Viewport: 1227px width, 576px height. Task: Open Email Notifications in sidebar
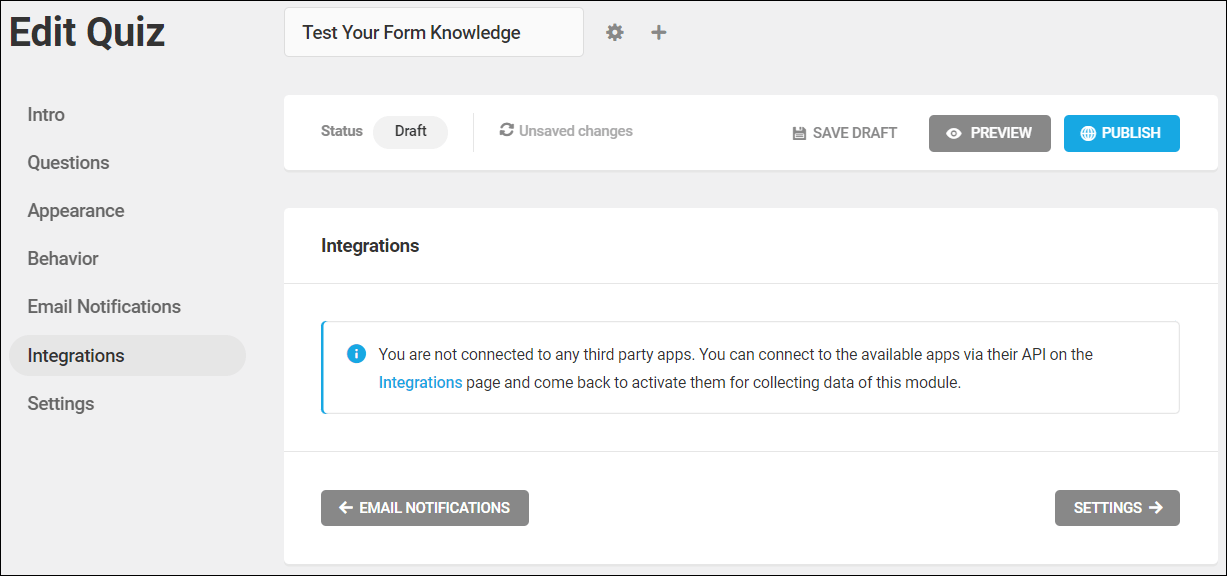coord(104,307)
